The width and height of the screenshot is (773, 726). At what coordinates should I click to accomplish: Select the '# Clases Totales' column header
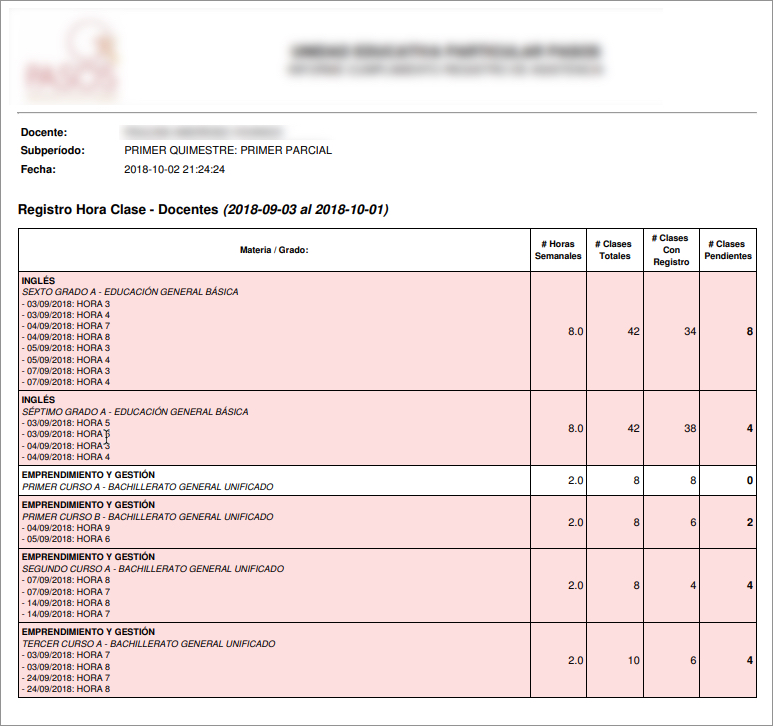click(x=614, y=250)
